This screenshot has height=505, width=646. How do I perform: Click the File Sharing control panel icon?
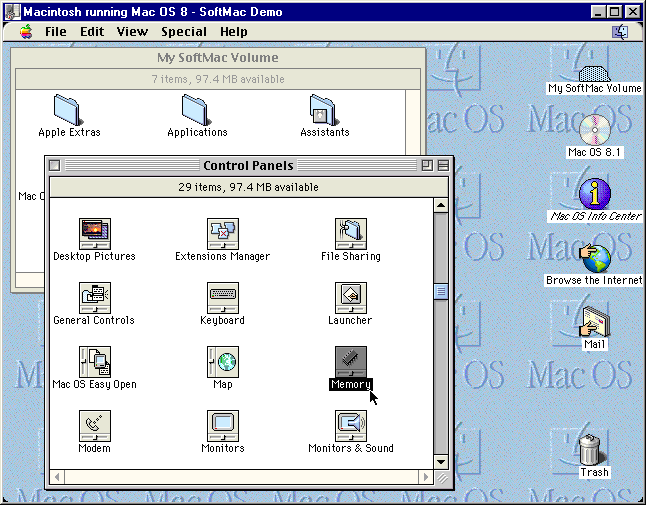click(x=351, y=234)
